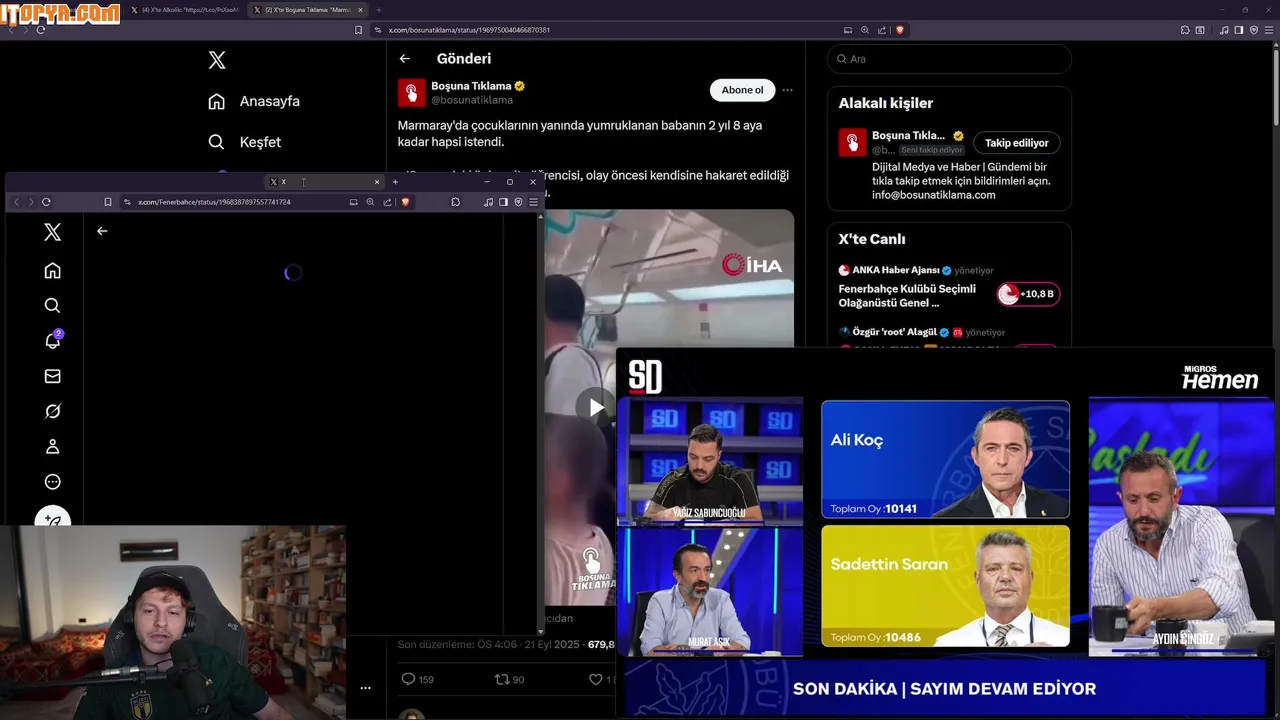Click new post compose button in front window
The image size is (1280, 720).
pos(53,519)
